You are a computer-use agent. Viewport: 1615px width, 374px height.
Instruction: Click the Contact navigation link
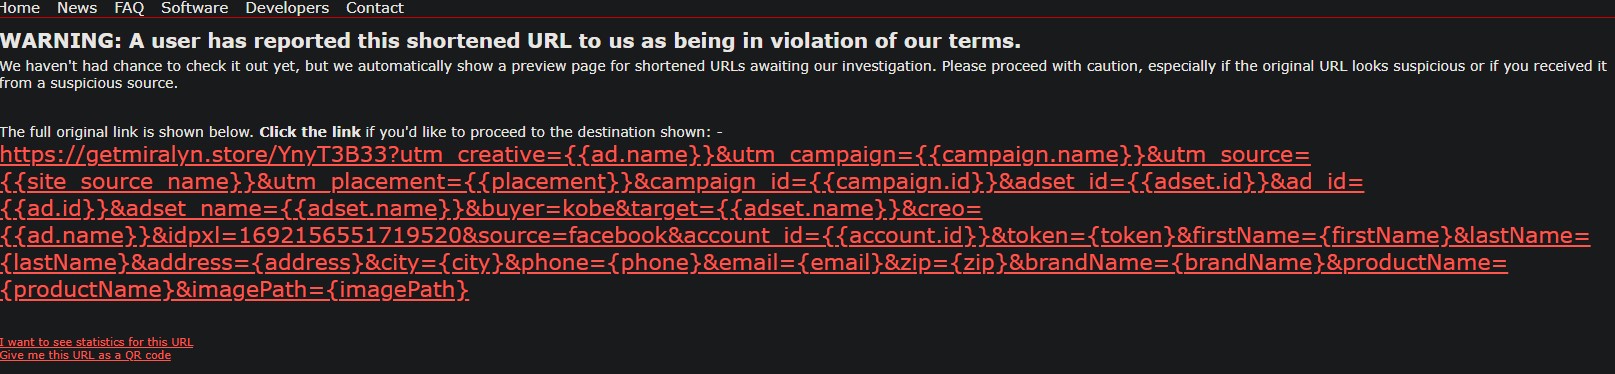click(x=375, y=8)
